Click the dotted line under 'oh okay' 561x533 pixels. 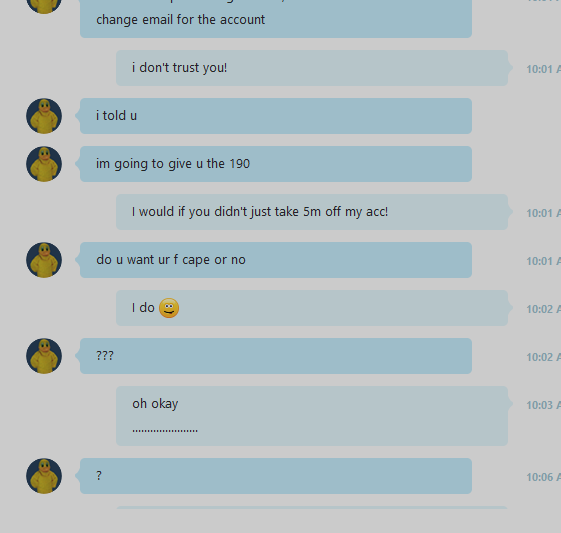point(165,430)
